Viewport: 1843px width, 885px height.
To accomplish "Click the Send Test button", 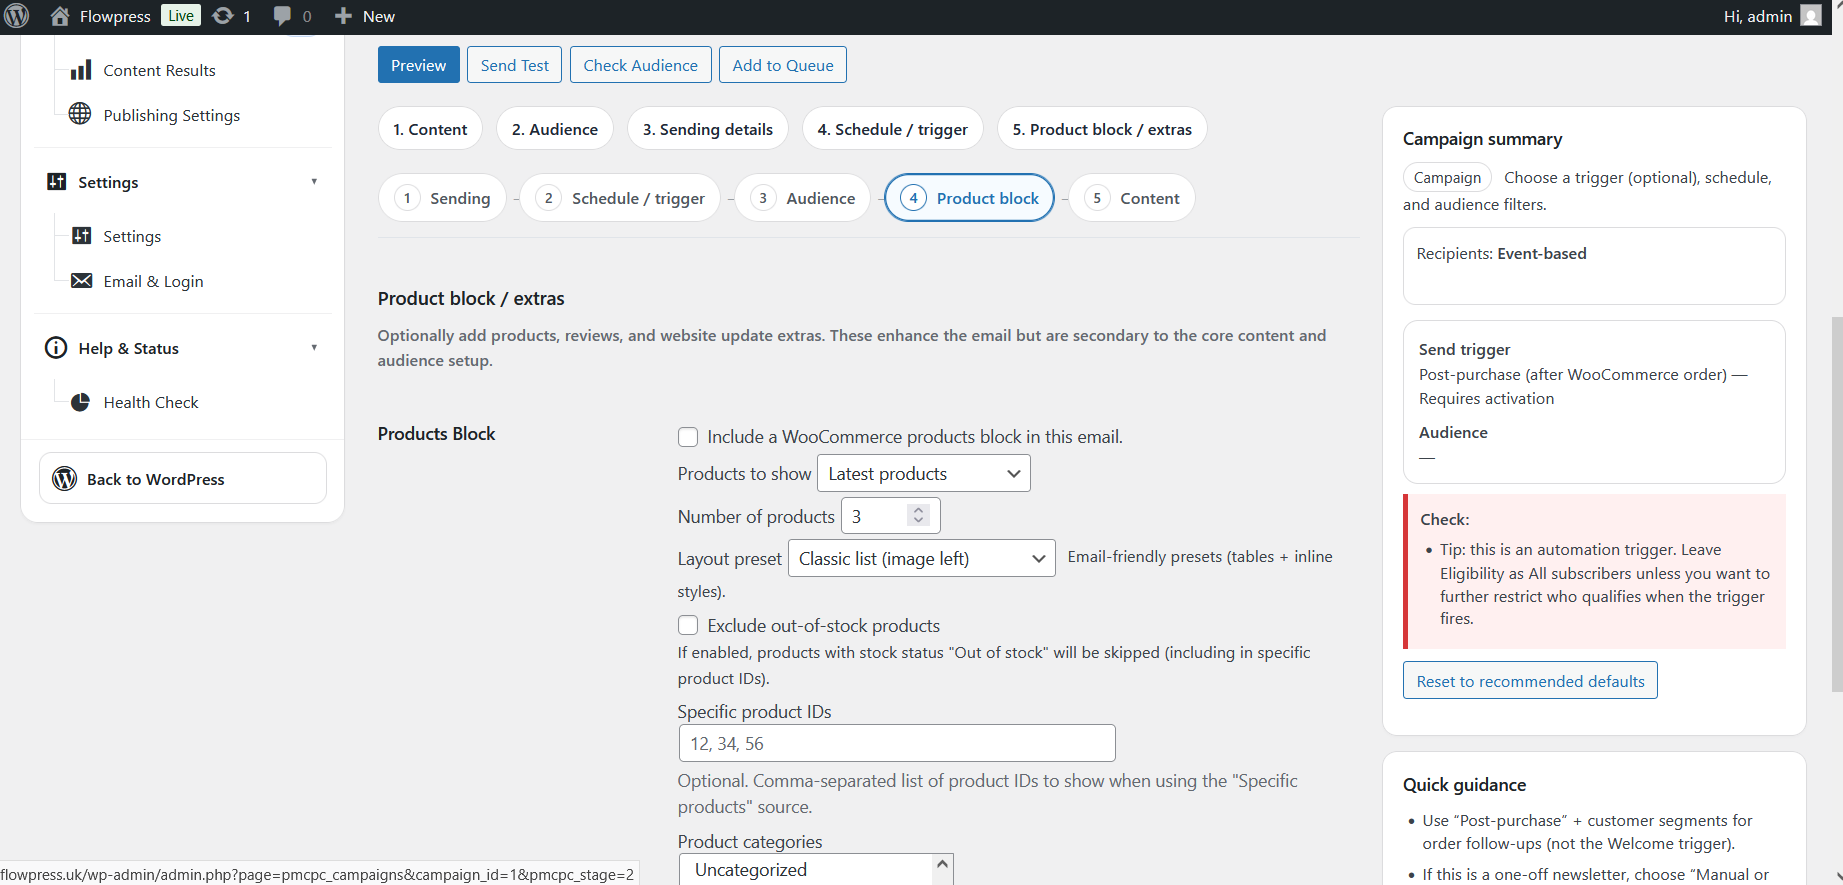I will (515, 65).
